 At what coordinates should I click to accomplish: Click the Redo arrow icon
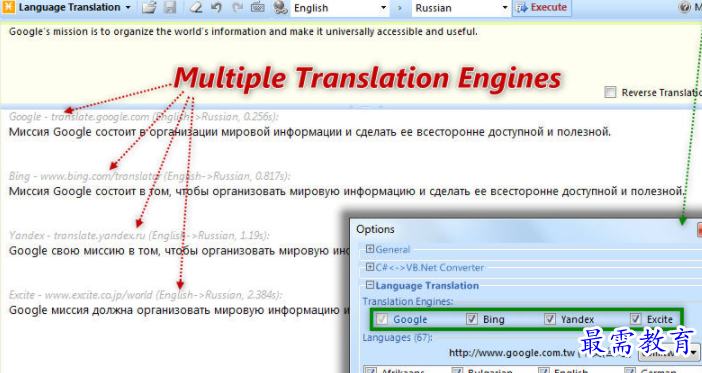pos(237,8)
